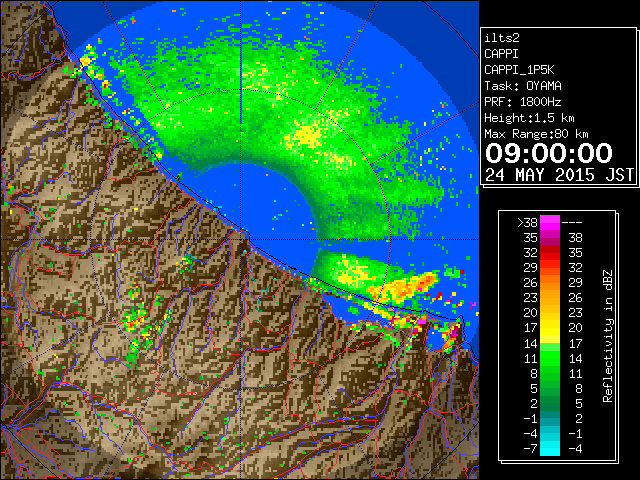Click the magenta top swatch of legend
Screen dimensions: 640x480
click(x=550, y=223)
